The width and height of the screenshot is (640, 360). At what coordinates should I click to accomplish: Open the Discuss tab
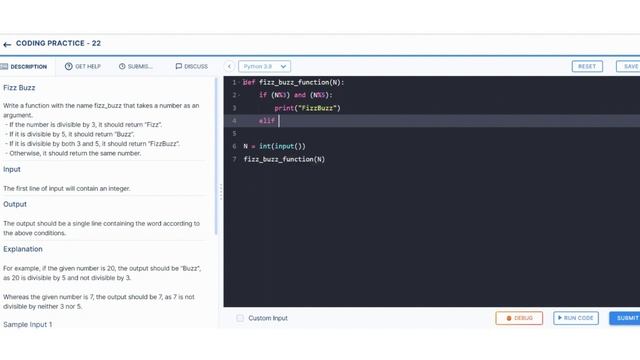[191, 67]
